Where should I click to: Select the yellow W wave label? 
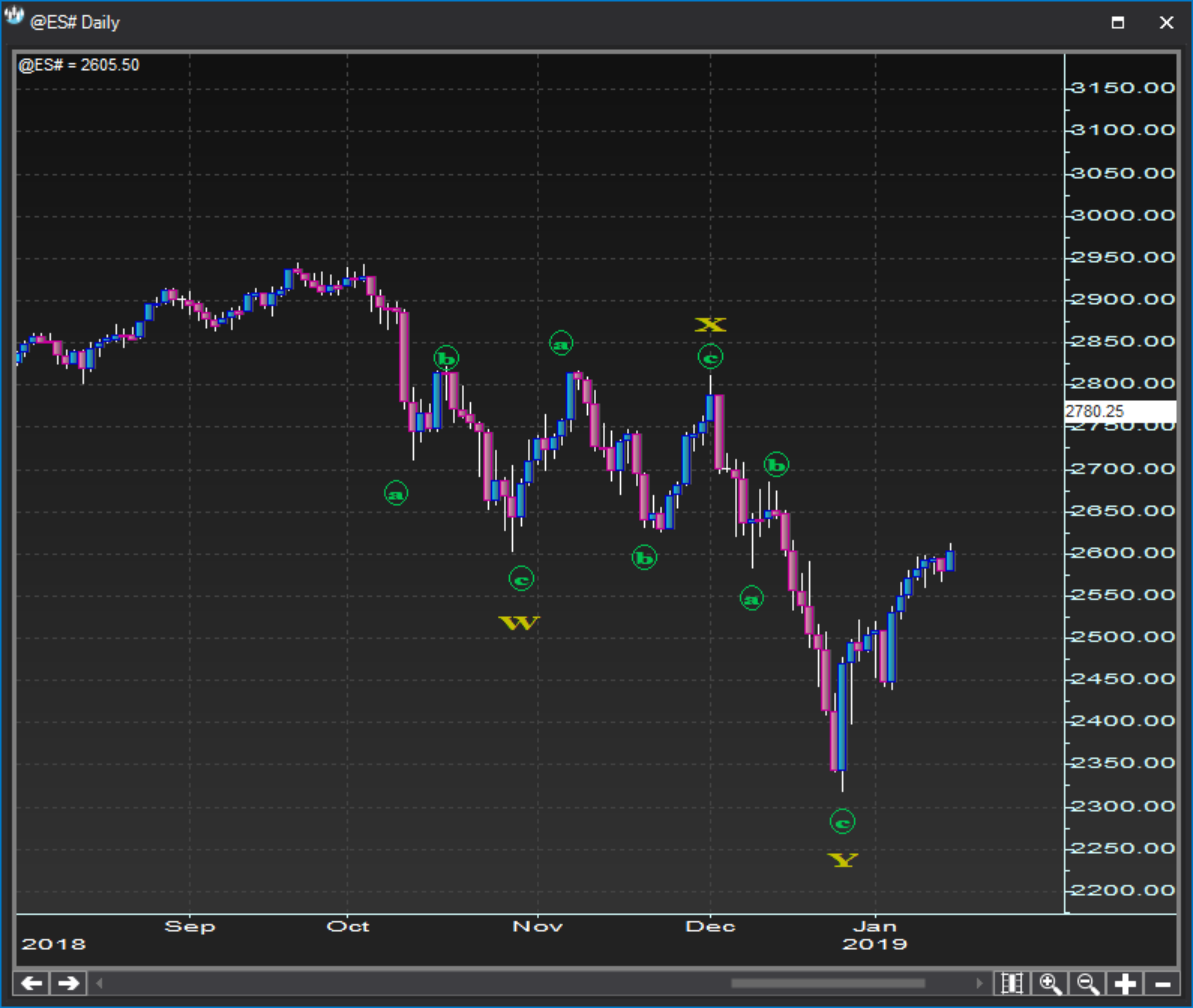519,623
